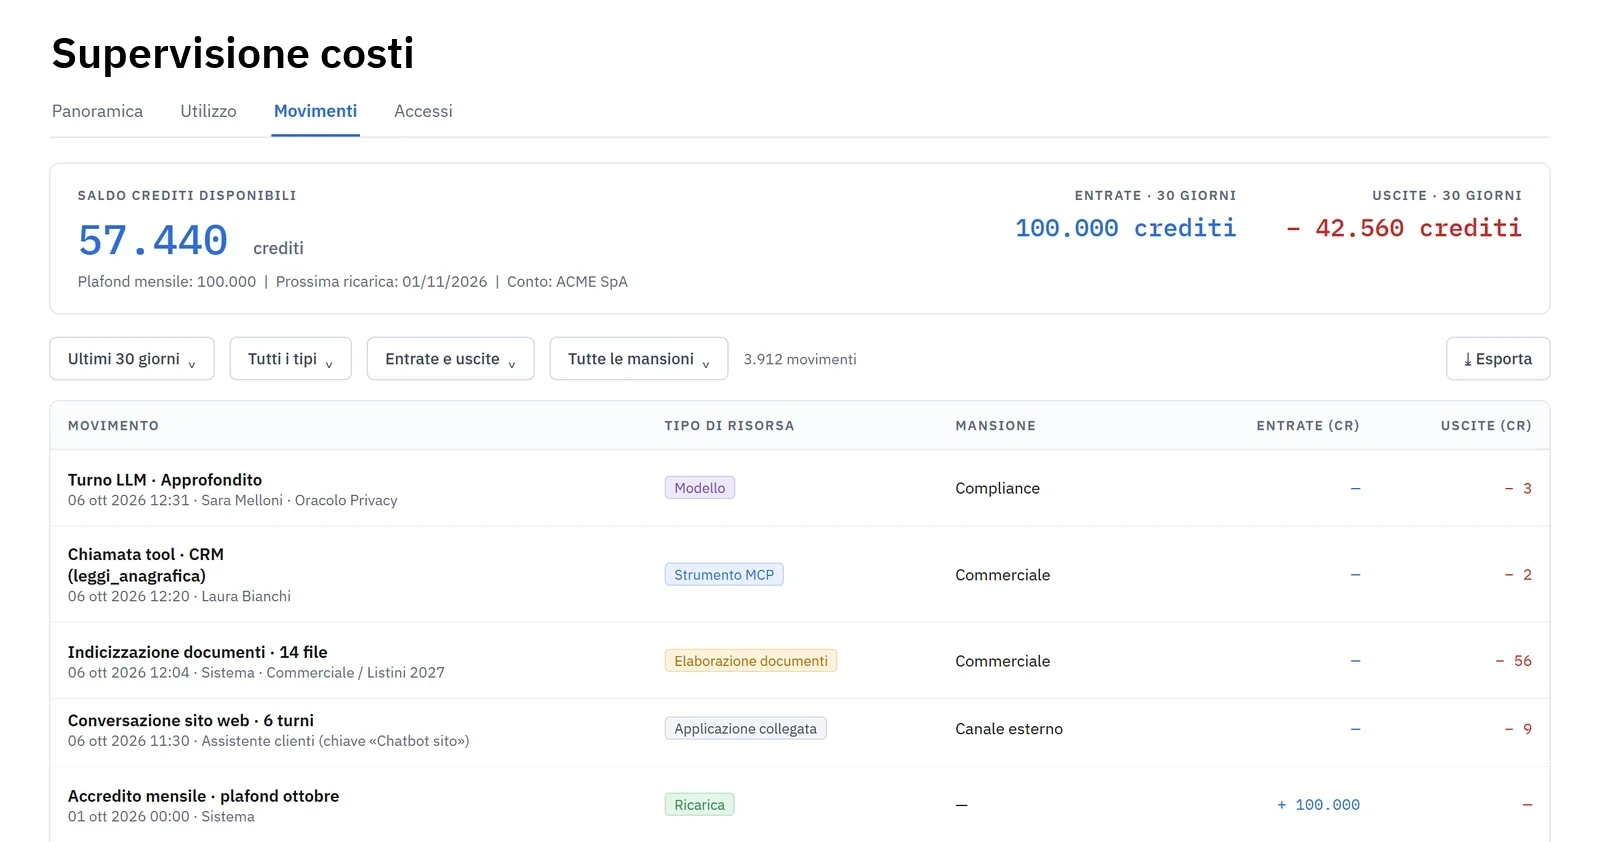Image resolution: width=1600 pixels, height=842 pixels.
Task: Click the Applicazione collegata badge
Action: point(745,729)
